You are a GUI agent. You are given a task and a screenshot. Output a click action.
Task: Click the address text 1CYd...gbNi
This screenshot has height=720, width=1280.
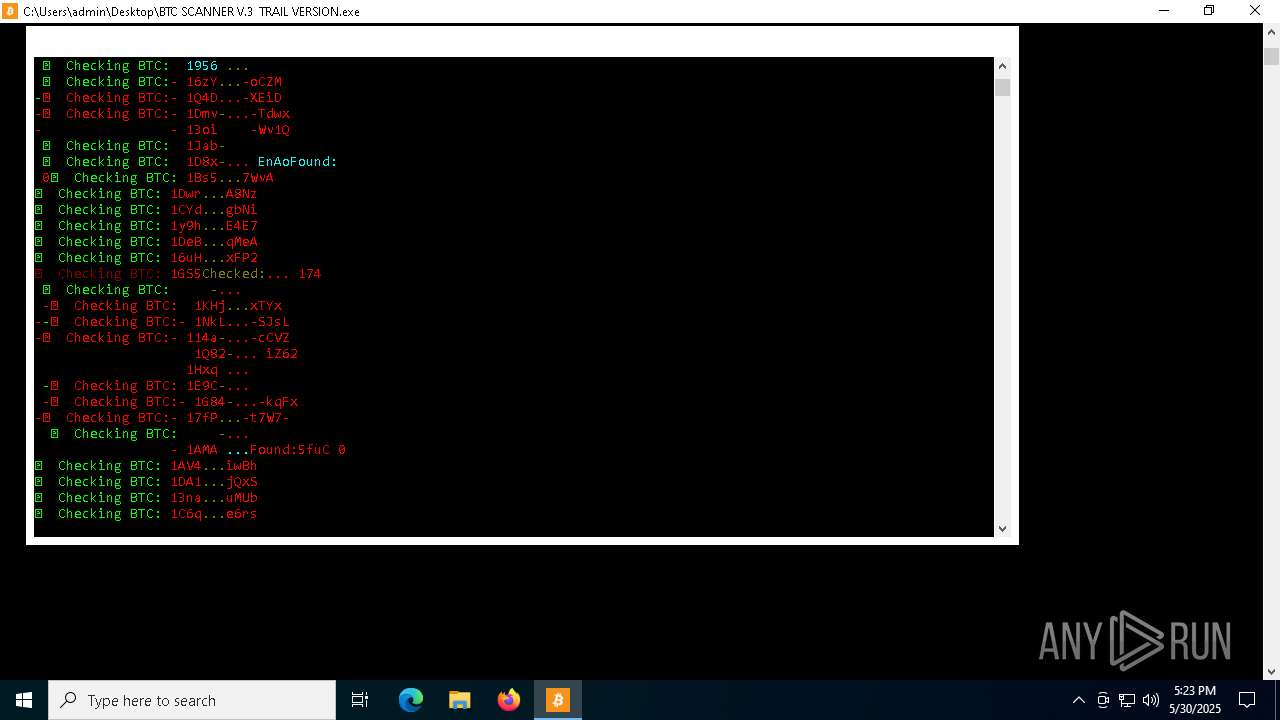pos(214,210)
